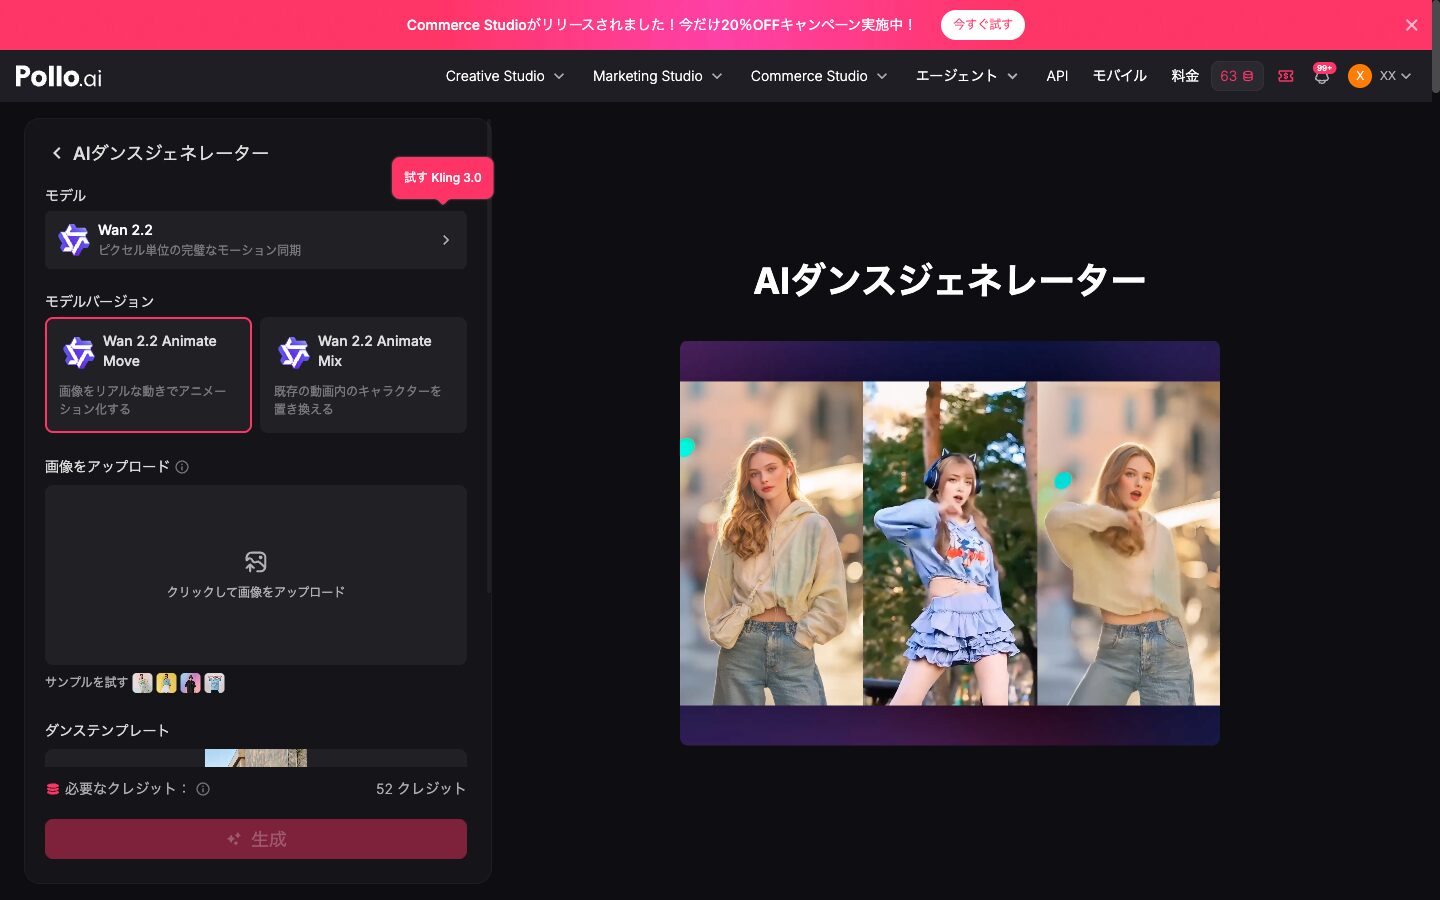Click クリックして画像をアップロード upload area

[x=256, y=575]
